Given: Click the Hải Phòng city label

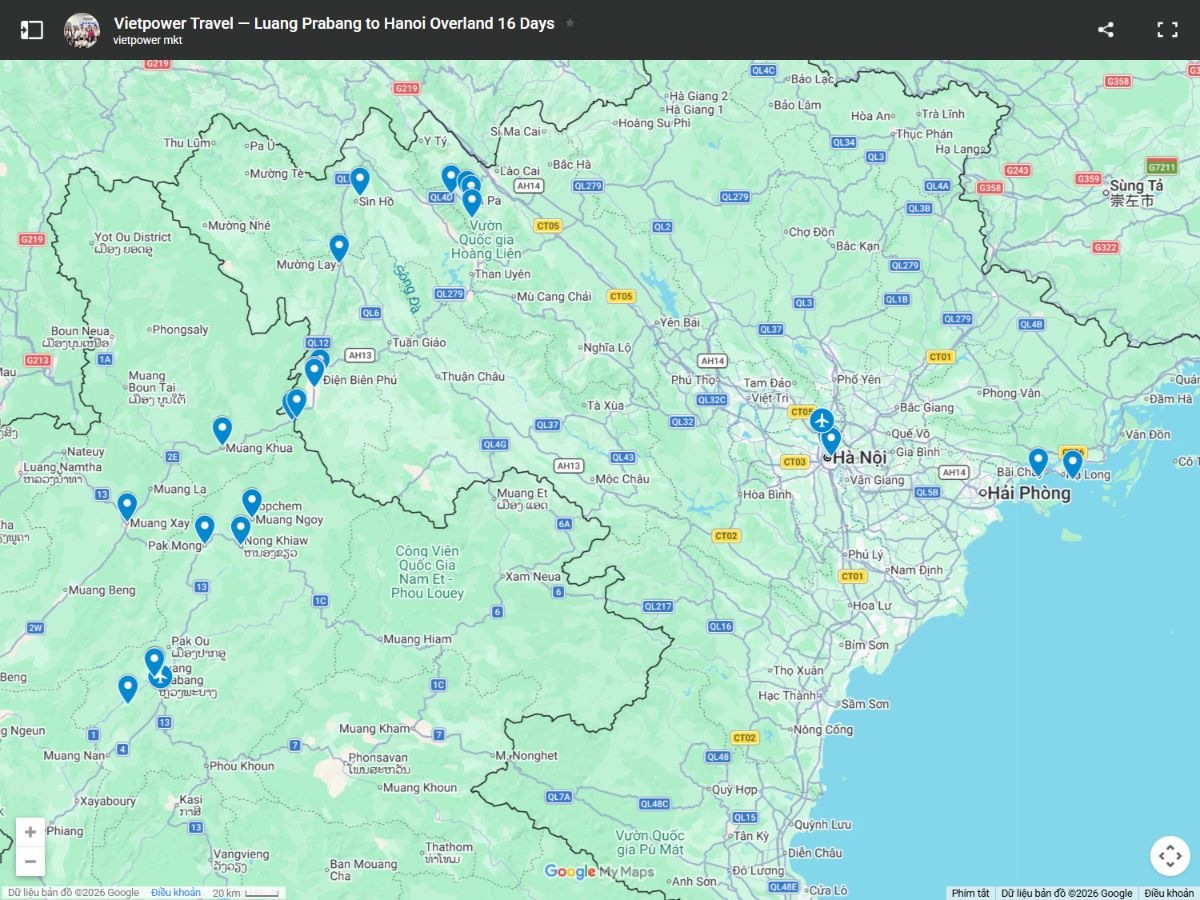Looking at the screenshot, I should click(x=1029, y=493).
